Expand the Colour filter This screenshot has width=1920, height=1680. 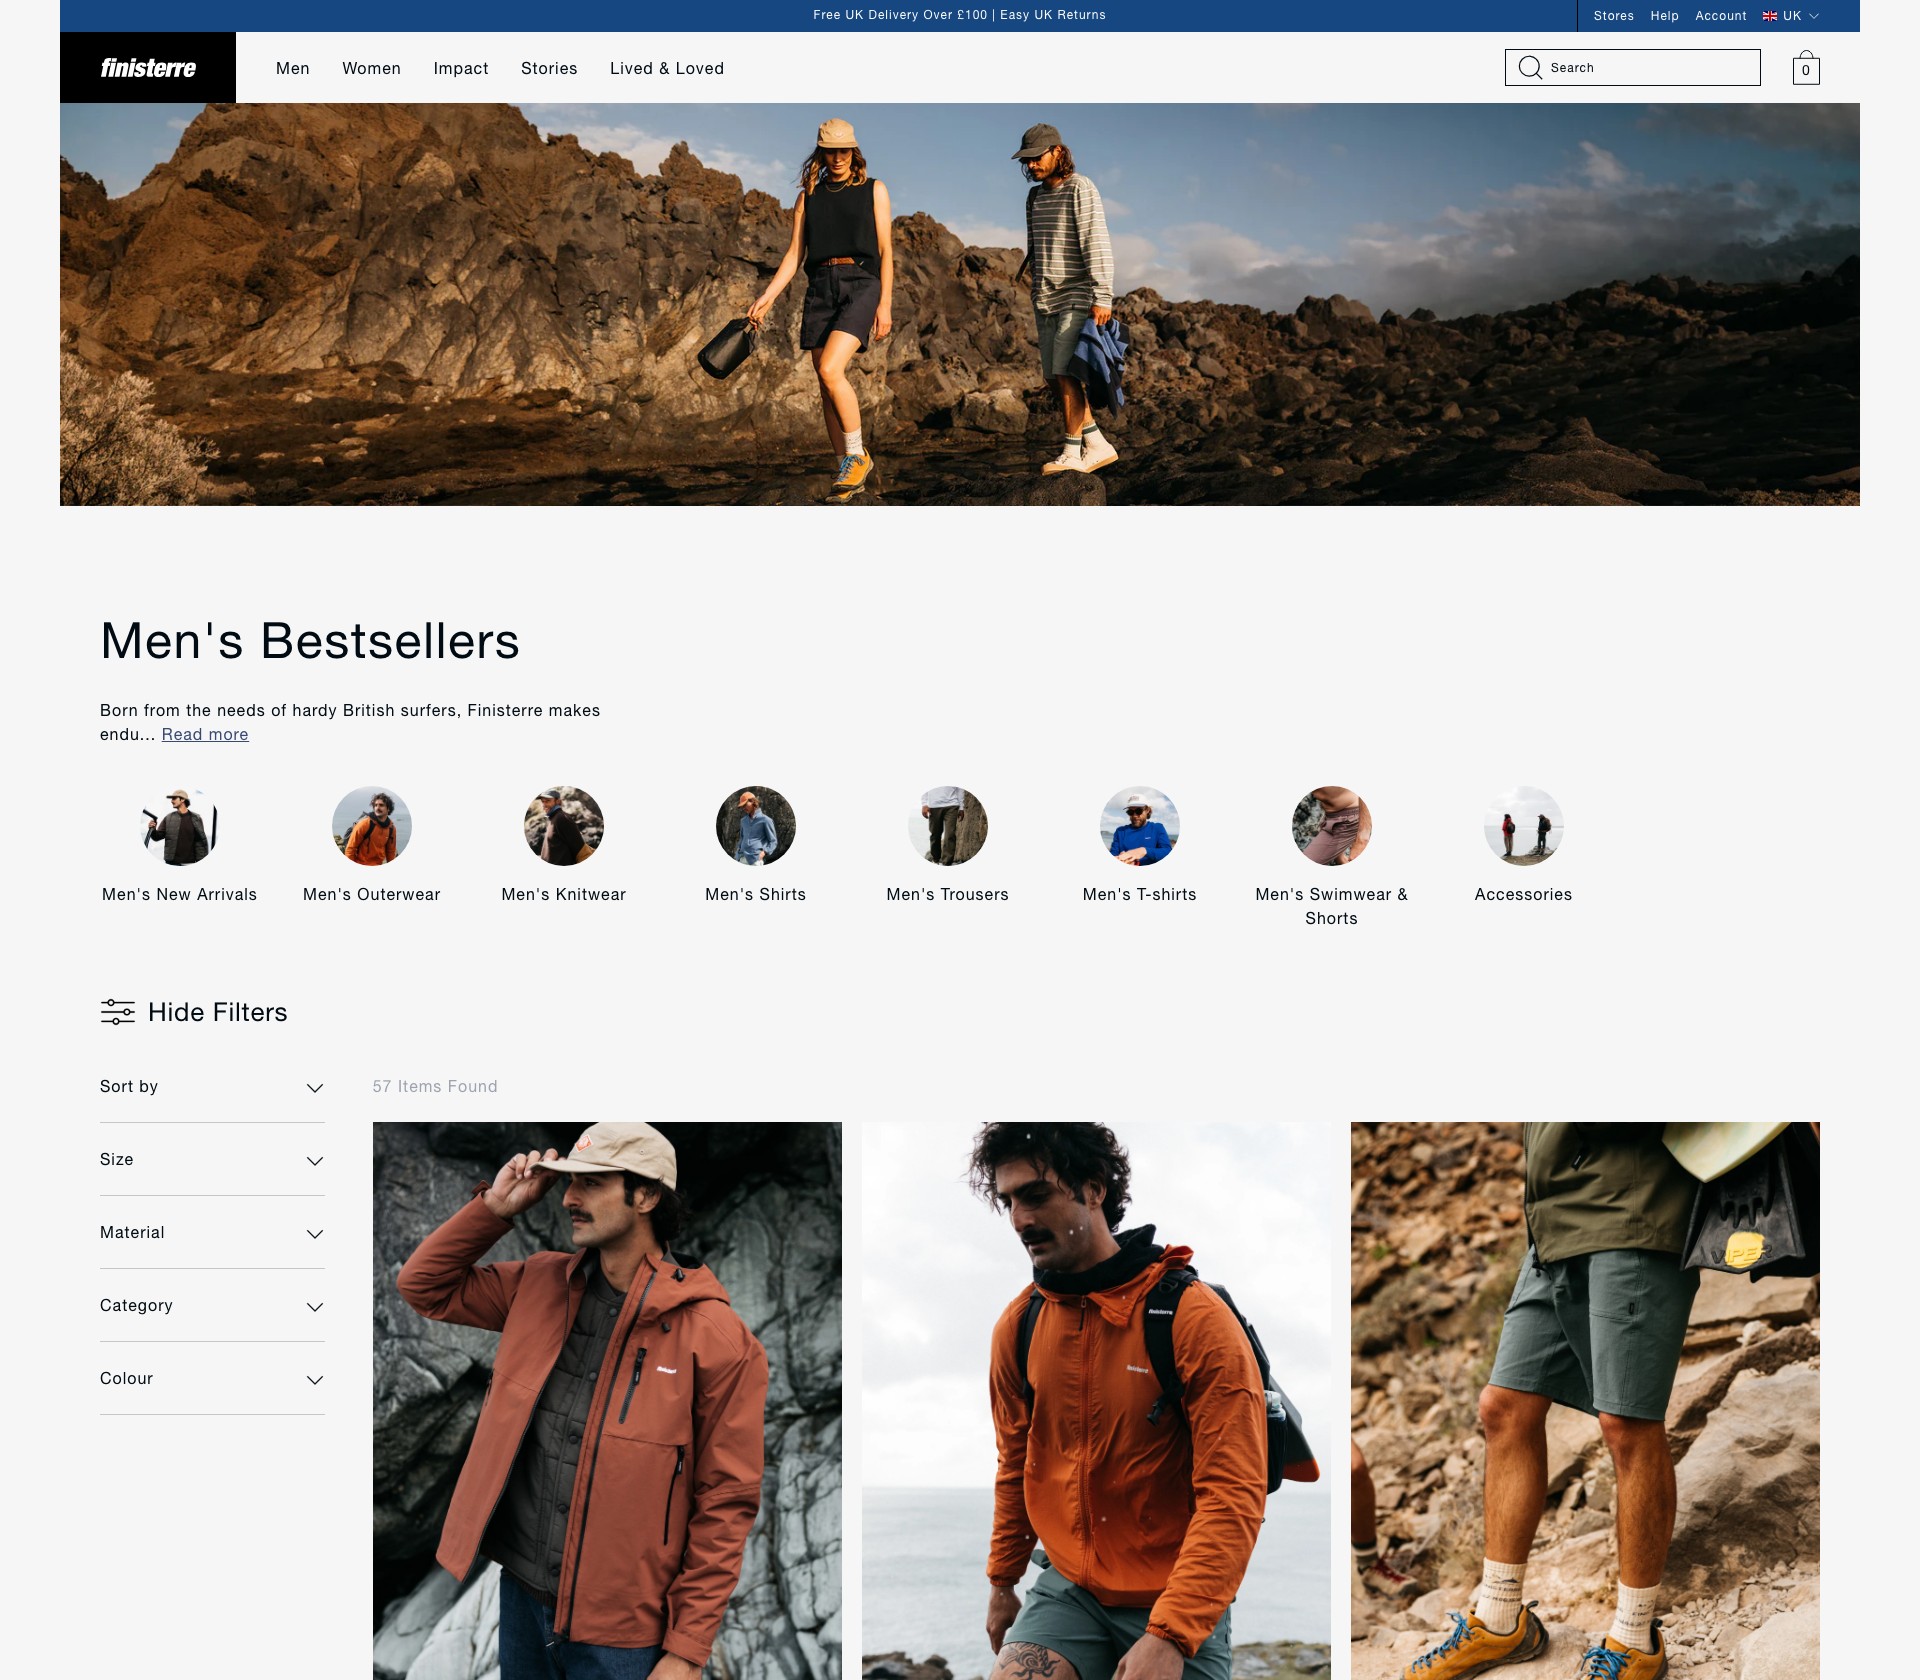[212, 1379]
